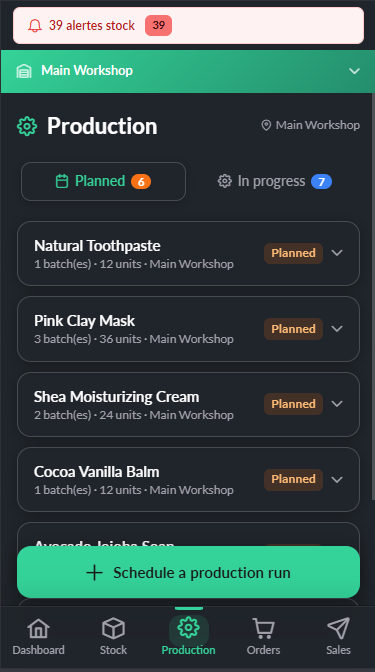
Task: Switch to the Planned tab
Action: pos(103,181)
